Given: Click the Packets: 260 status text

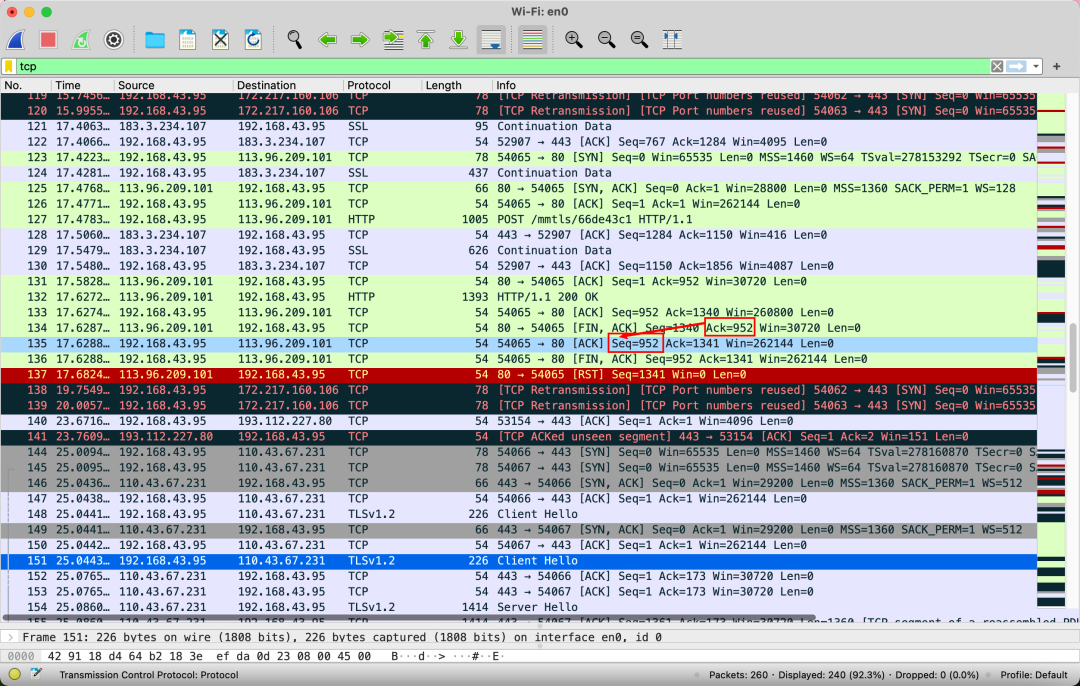Looking at the screenshot, I should (738, 675).
